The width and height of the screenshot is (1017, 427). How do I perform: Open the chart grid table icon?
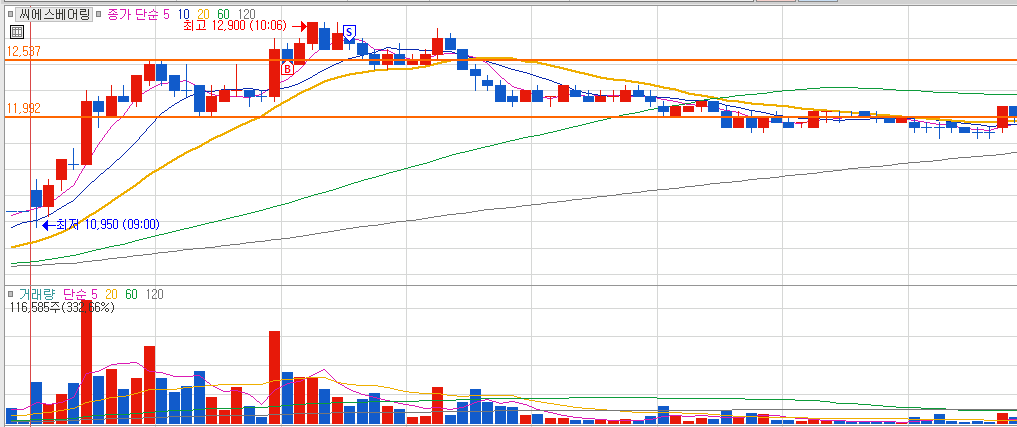pos(18,32)
